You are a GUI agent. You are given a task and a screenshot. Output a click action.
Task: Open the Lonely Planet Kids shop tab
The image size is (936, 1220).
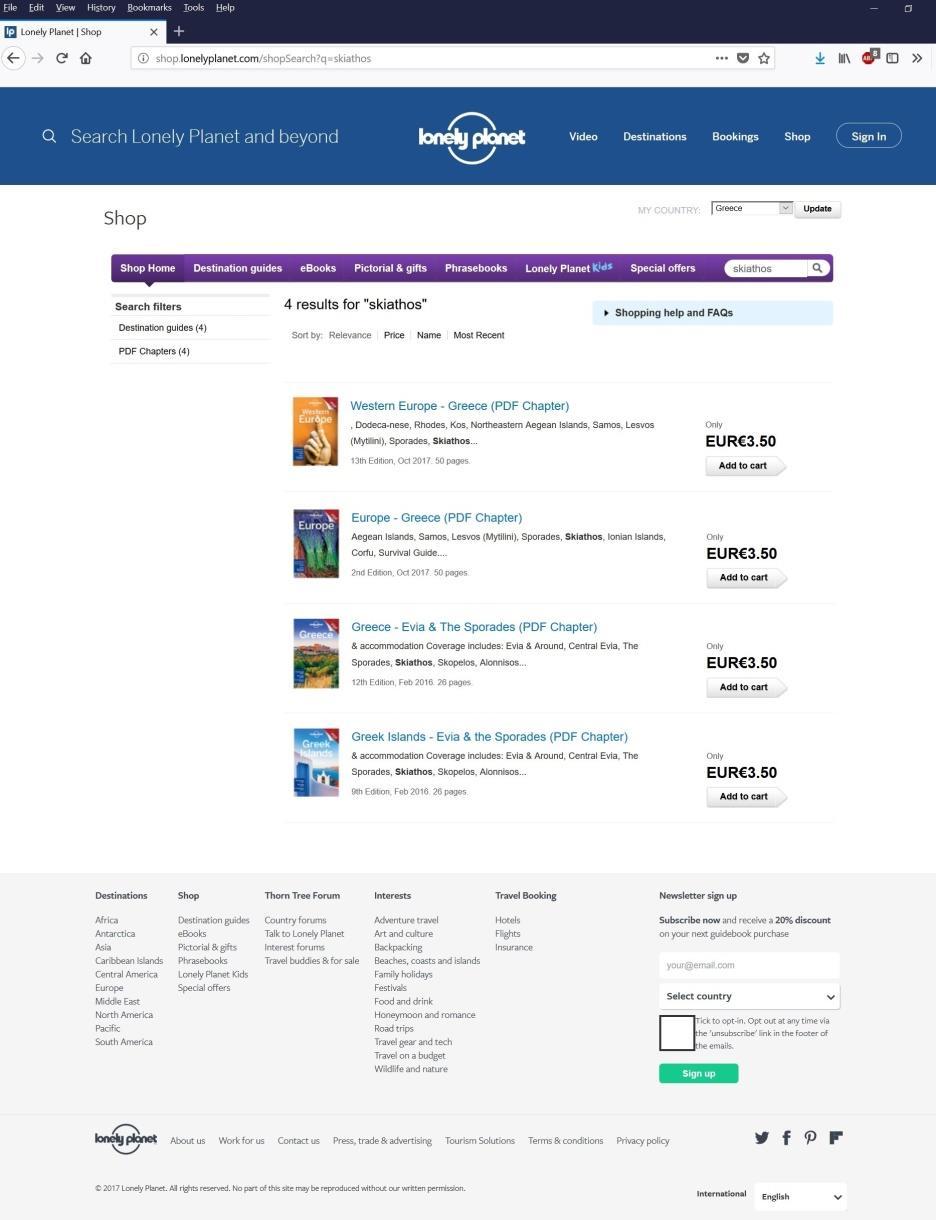pos(568,268)
